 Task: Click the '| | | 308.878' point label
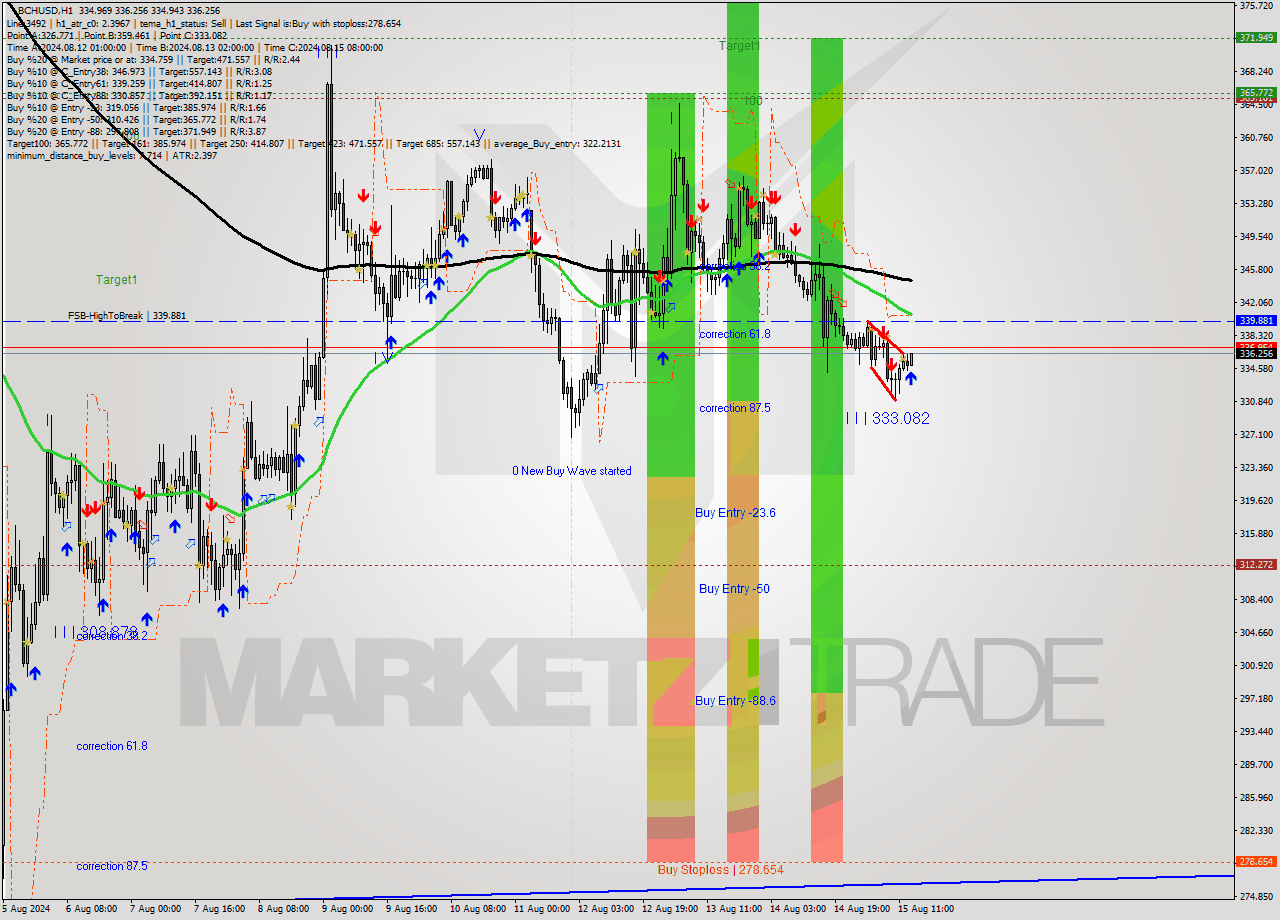click(95, 632)
